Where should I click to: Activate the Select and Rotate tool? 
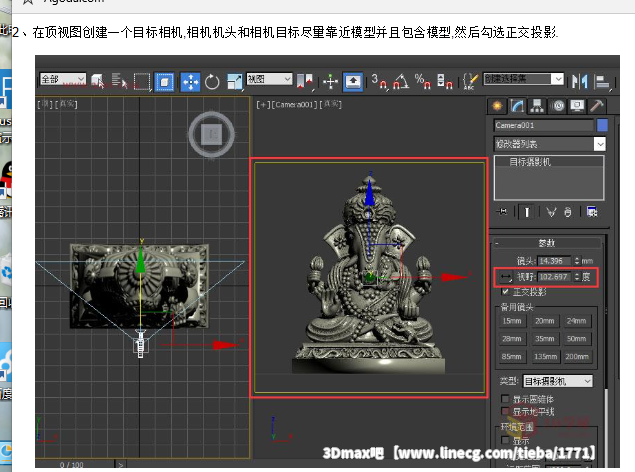tap(212, 82)
